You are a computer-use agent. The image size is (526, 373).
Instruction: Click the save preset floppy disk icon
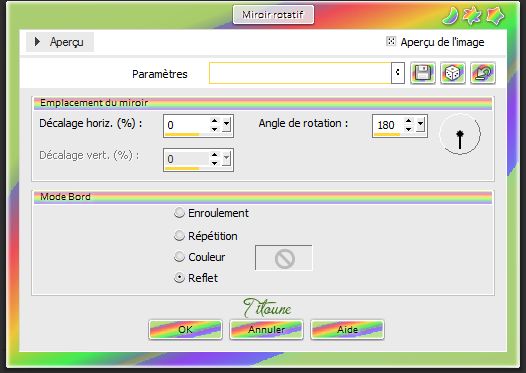tap(423, 73)
